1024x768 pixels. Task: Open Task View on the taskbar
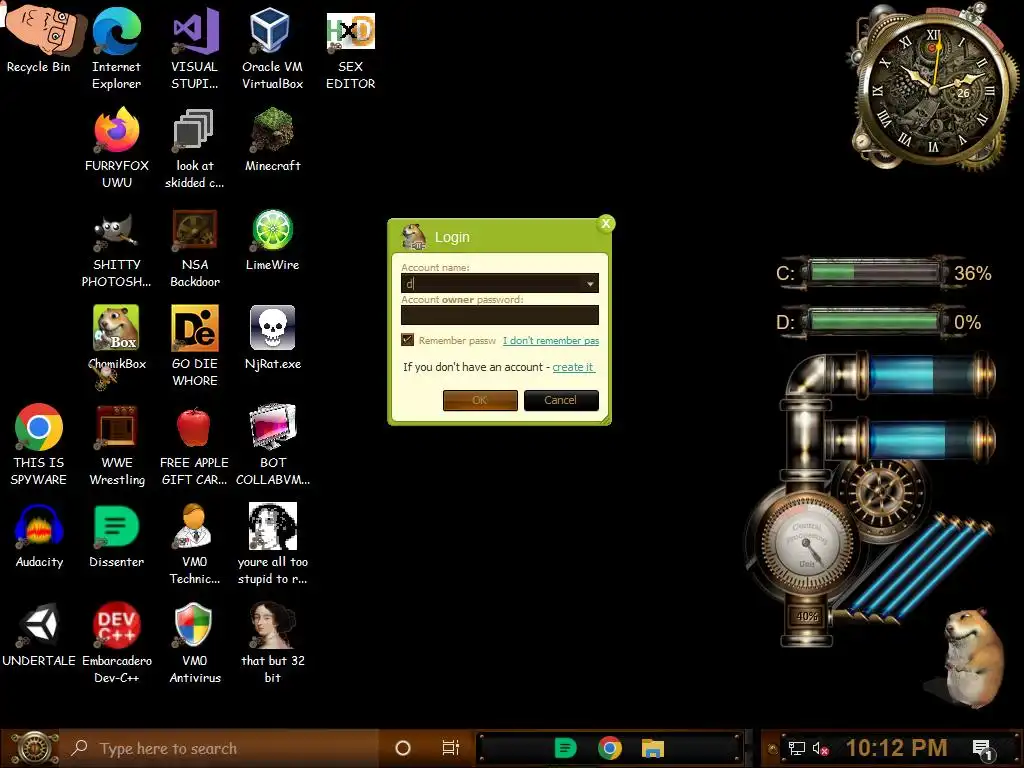[450, 748]
